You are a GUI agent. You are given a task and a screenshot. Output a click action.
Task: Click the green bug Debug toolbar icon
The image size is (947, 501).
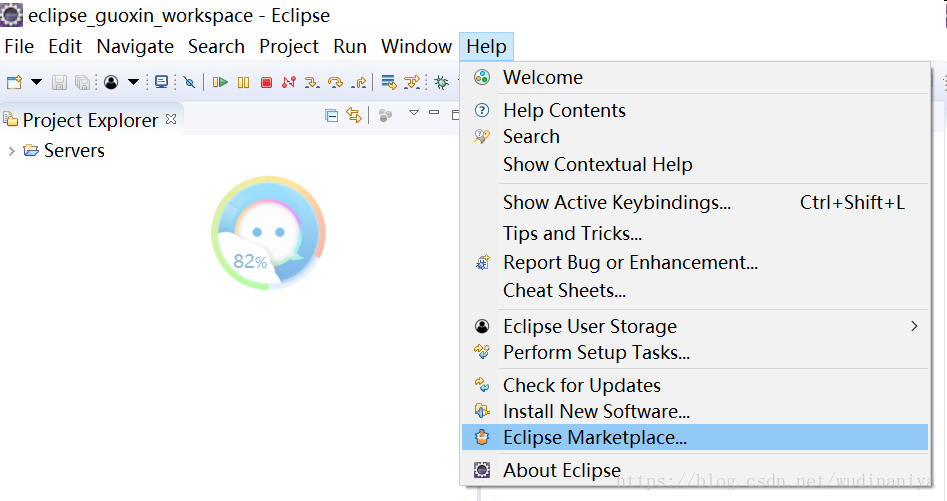click(x=441, y=82)
